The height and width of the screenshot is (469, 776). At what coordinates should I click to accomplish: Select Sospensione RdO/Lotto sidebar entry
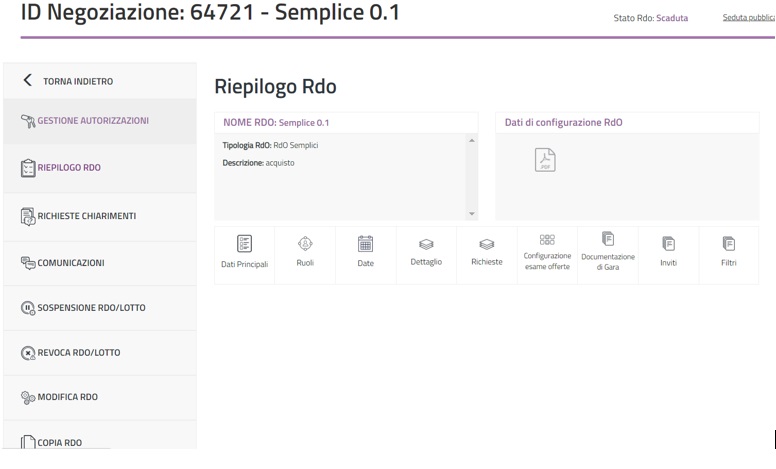(x=91, y=308)
